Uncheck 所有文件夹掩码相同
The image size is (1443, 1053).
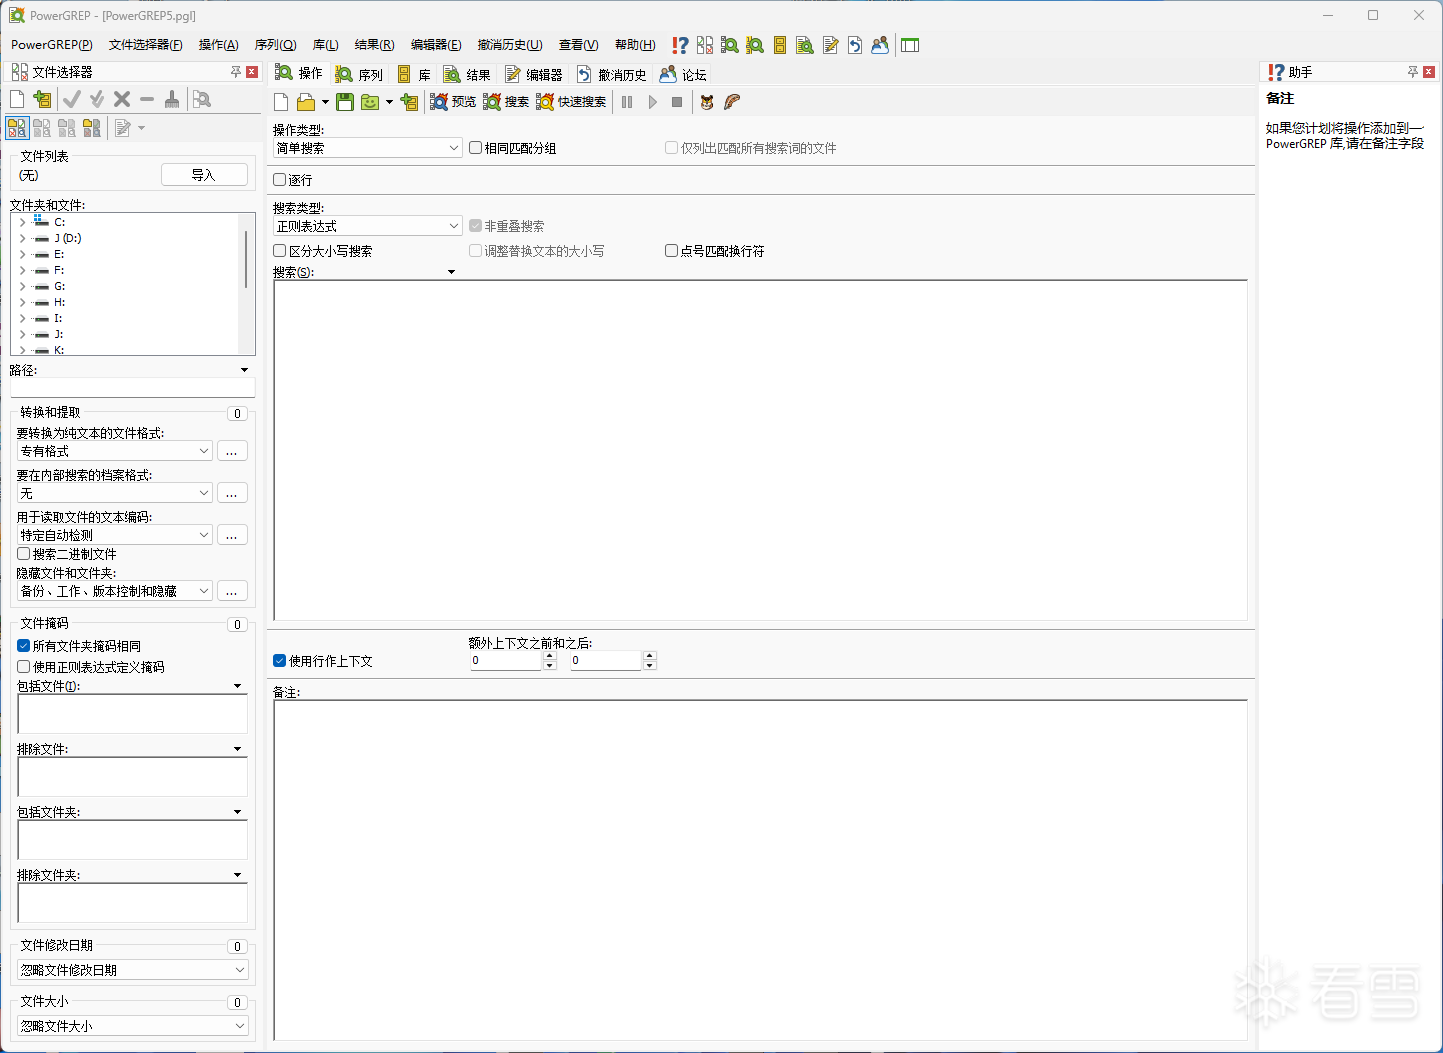(24, 646)
